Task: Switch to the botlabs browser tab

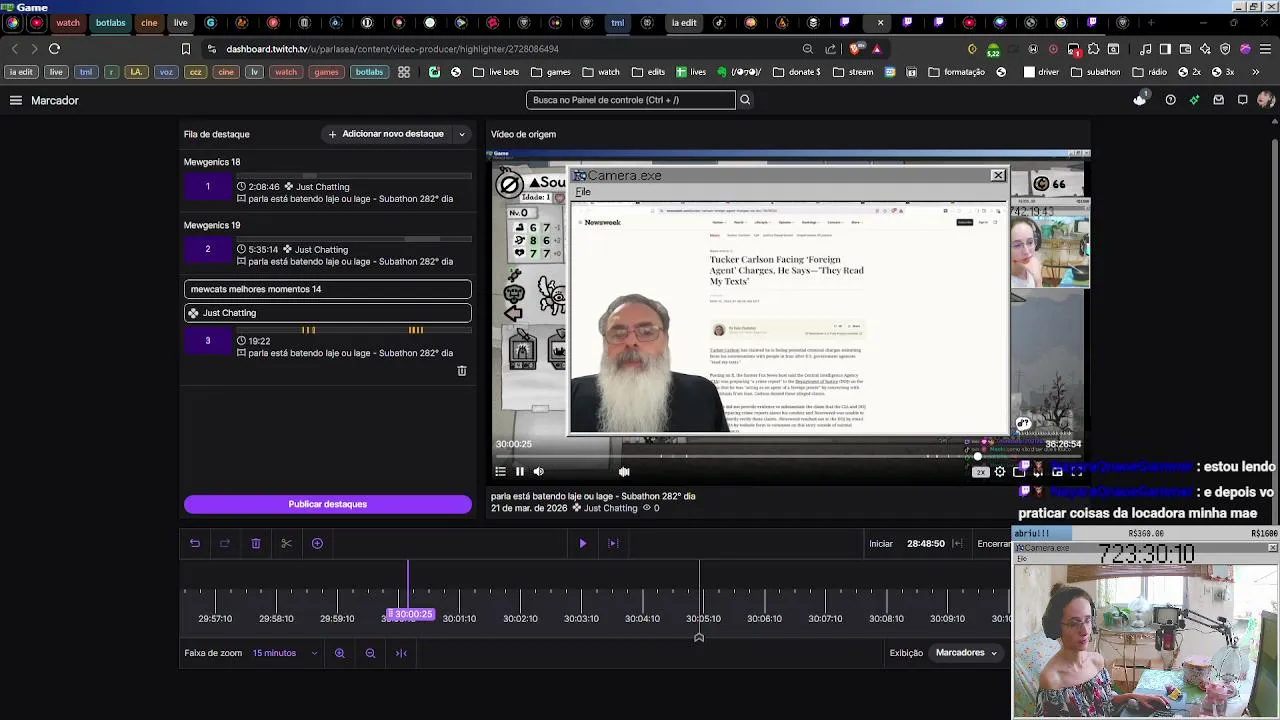Action: [x=111, y=23]
